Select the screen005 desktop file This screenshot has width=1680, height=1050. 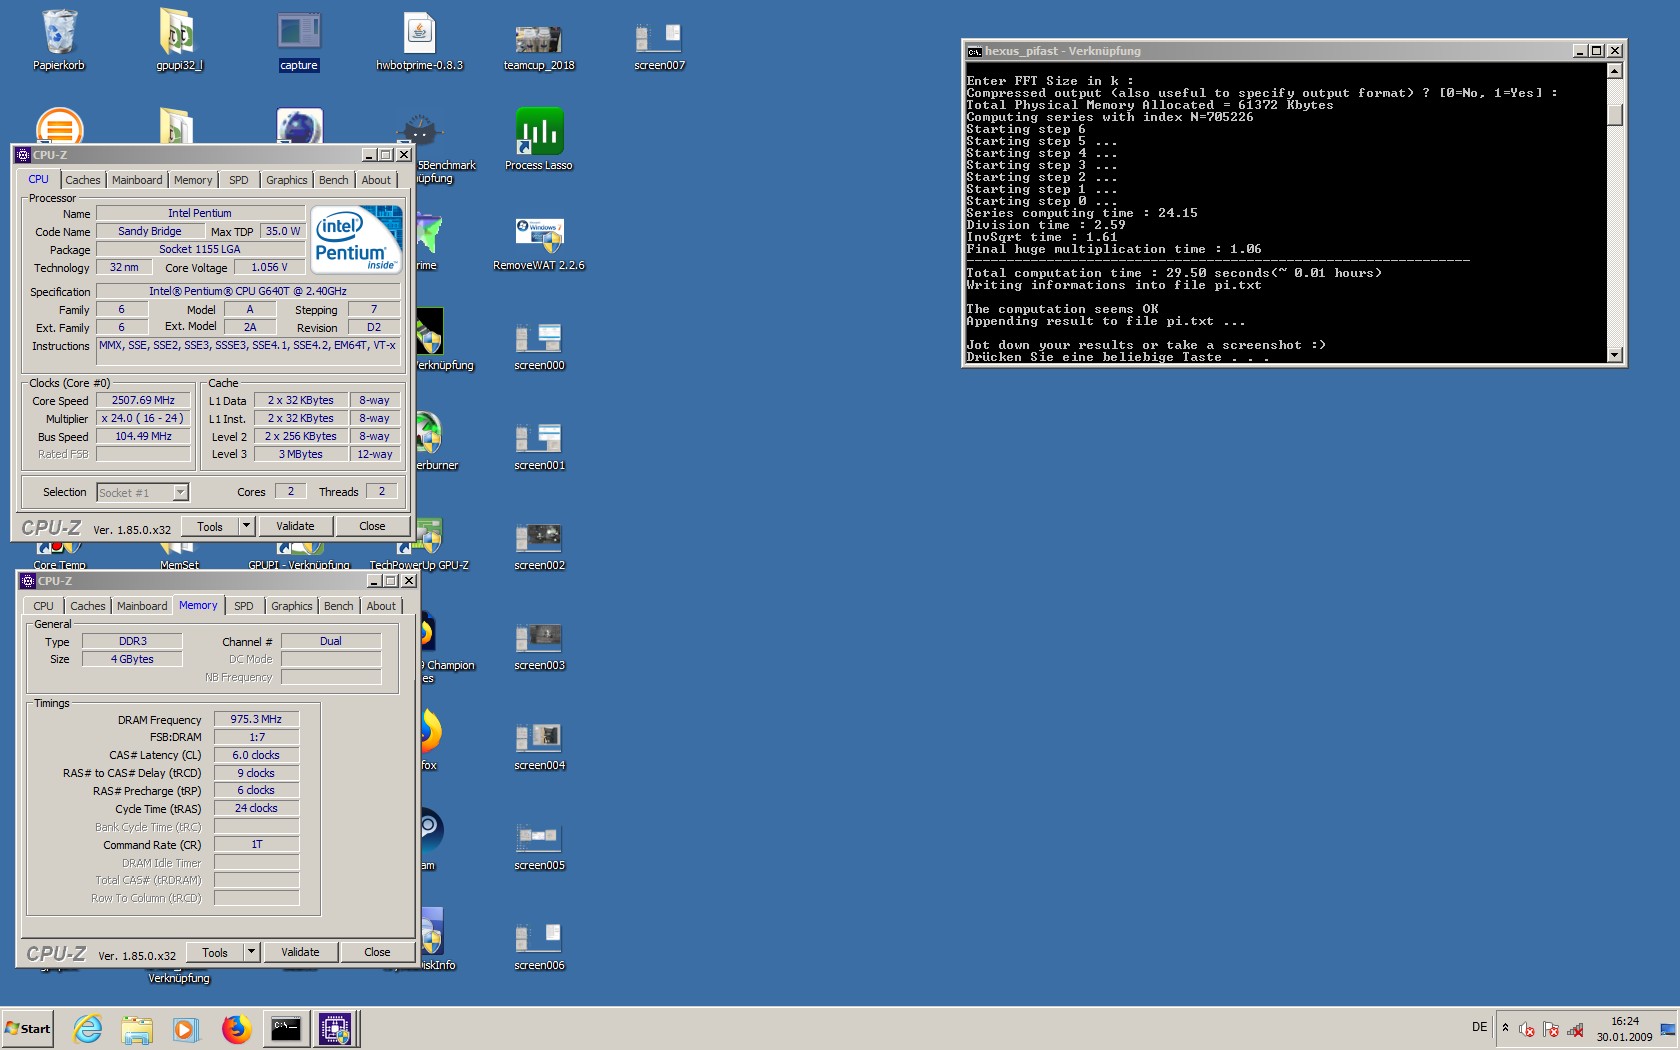[539, 845]
